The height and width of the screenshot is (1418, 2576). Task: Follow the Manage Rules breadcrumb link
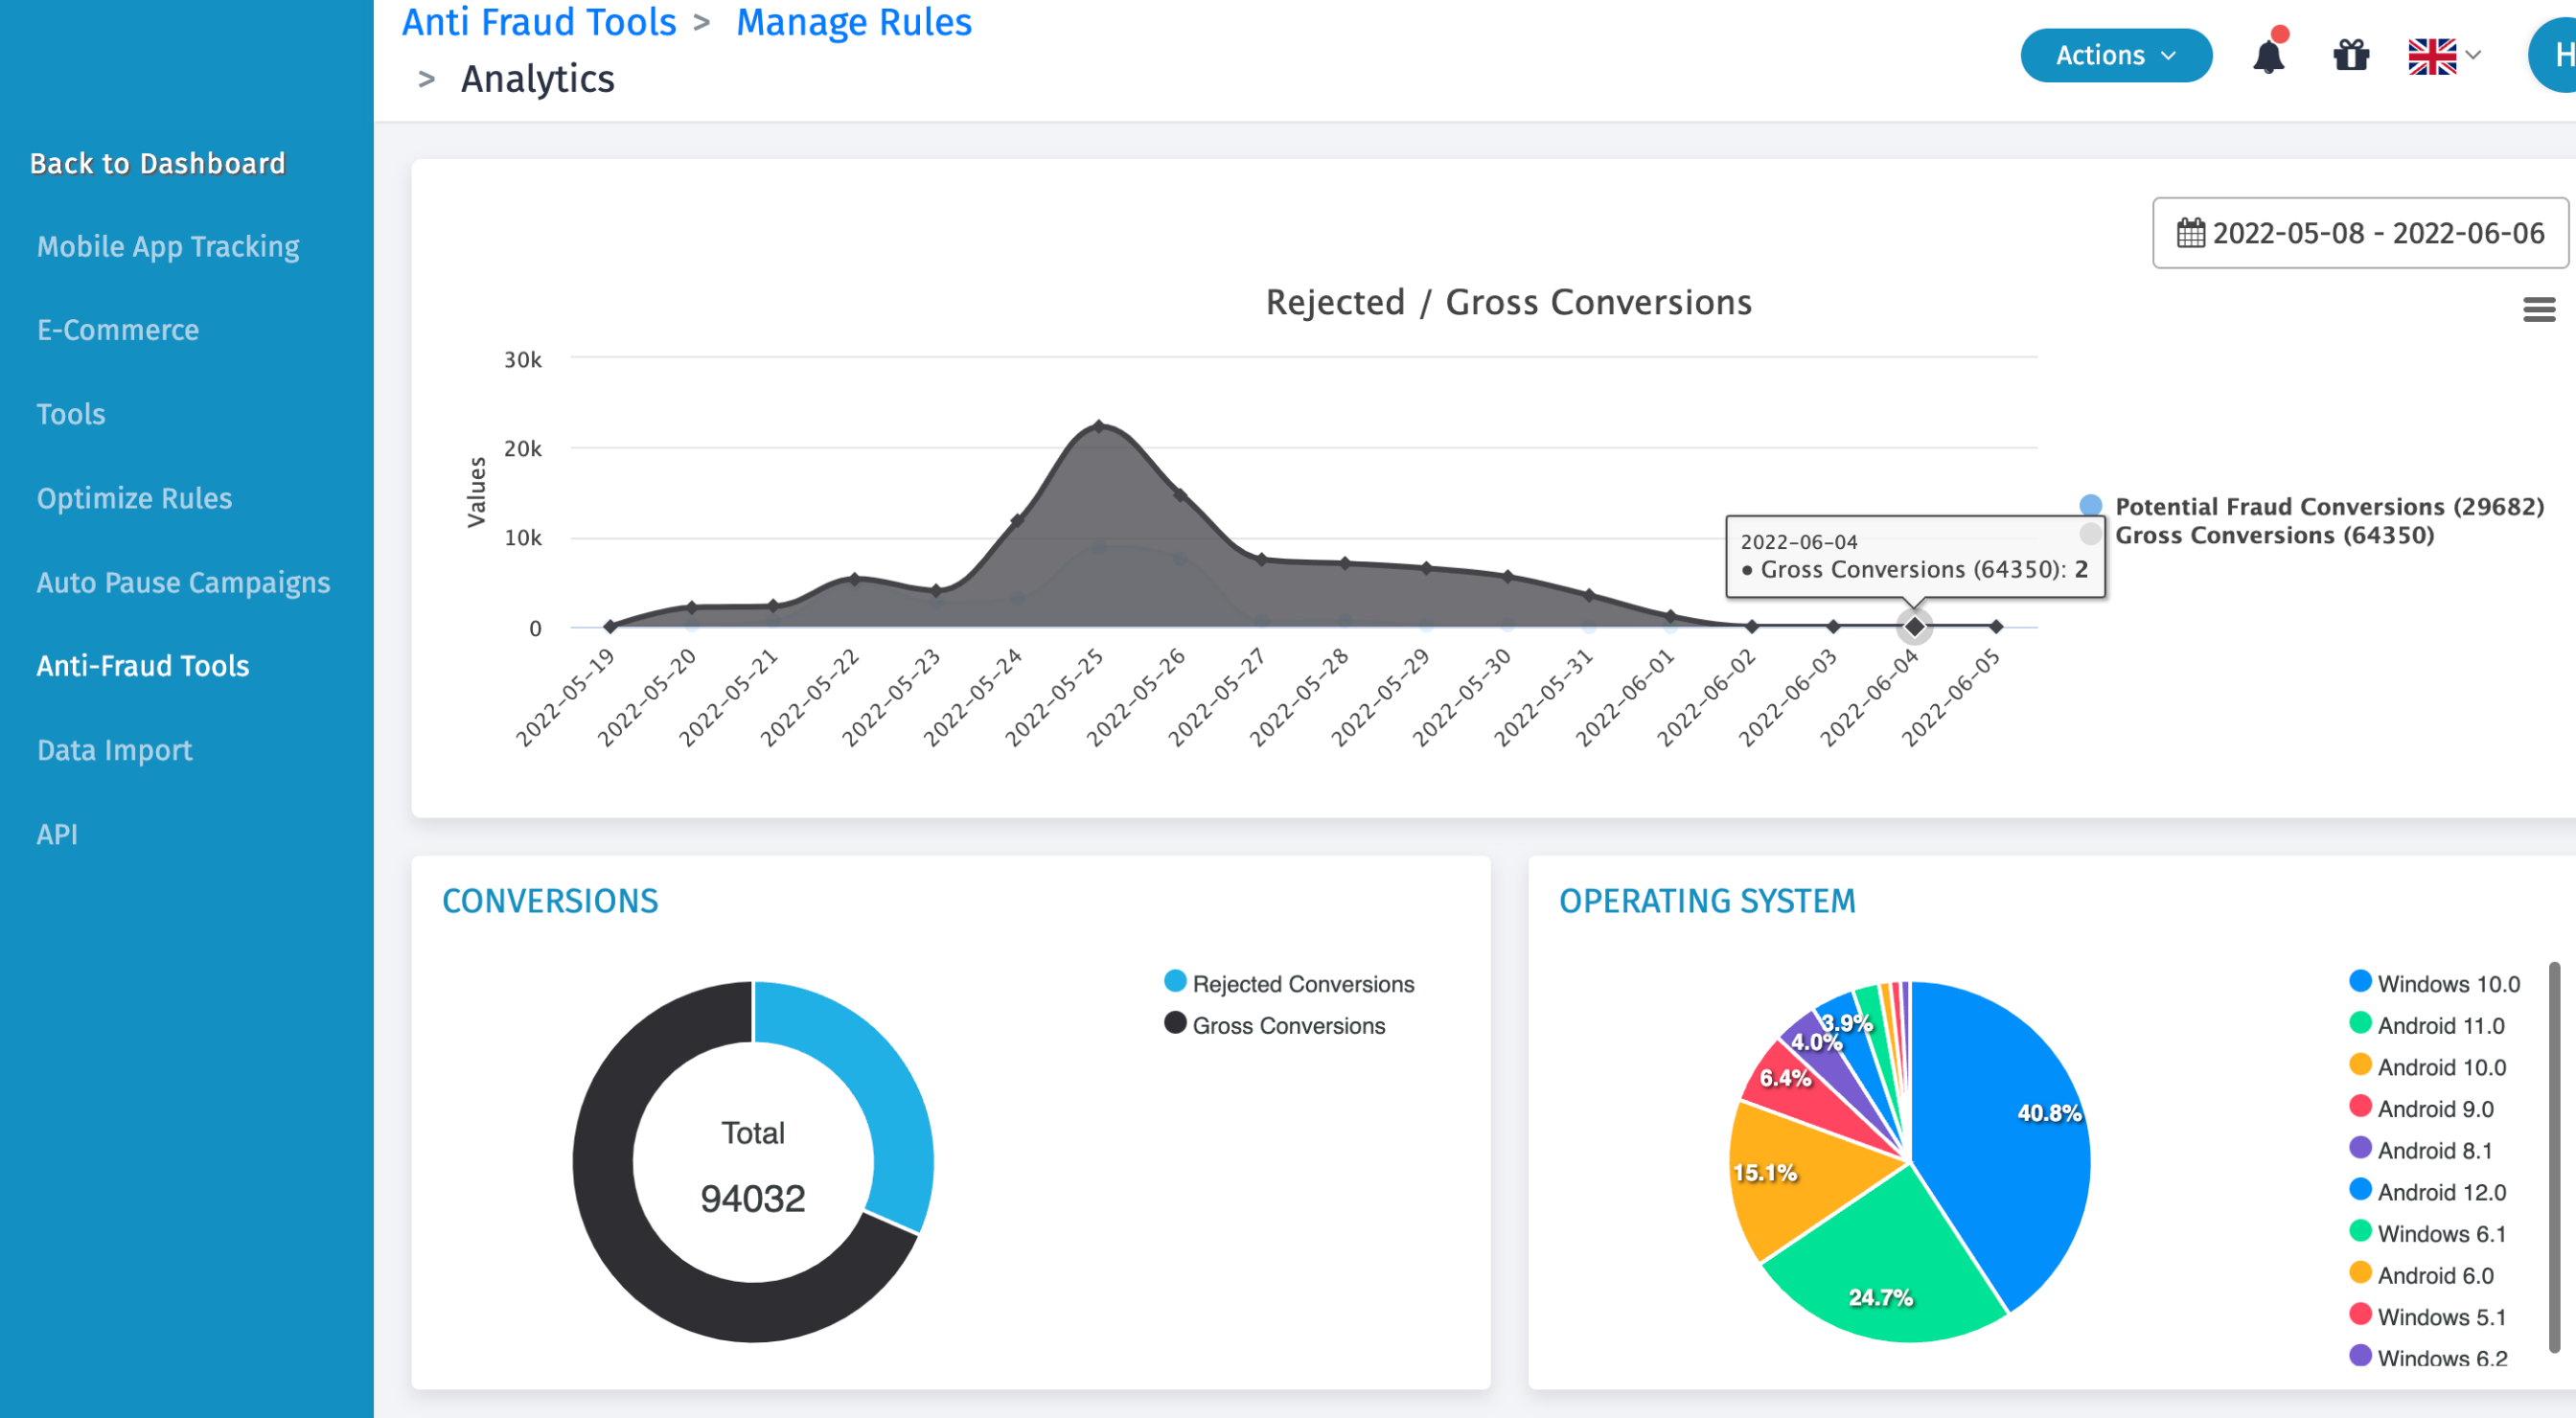coord(853,22)
